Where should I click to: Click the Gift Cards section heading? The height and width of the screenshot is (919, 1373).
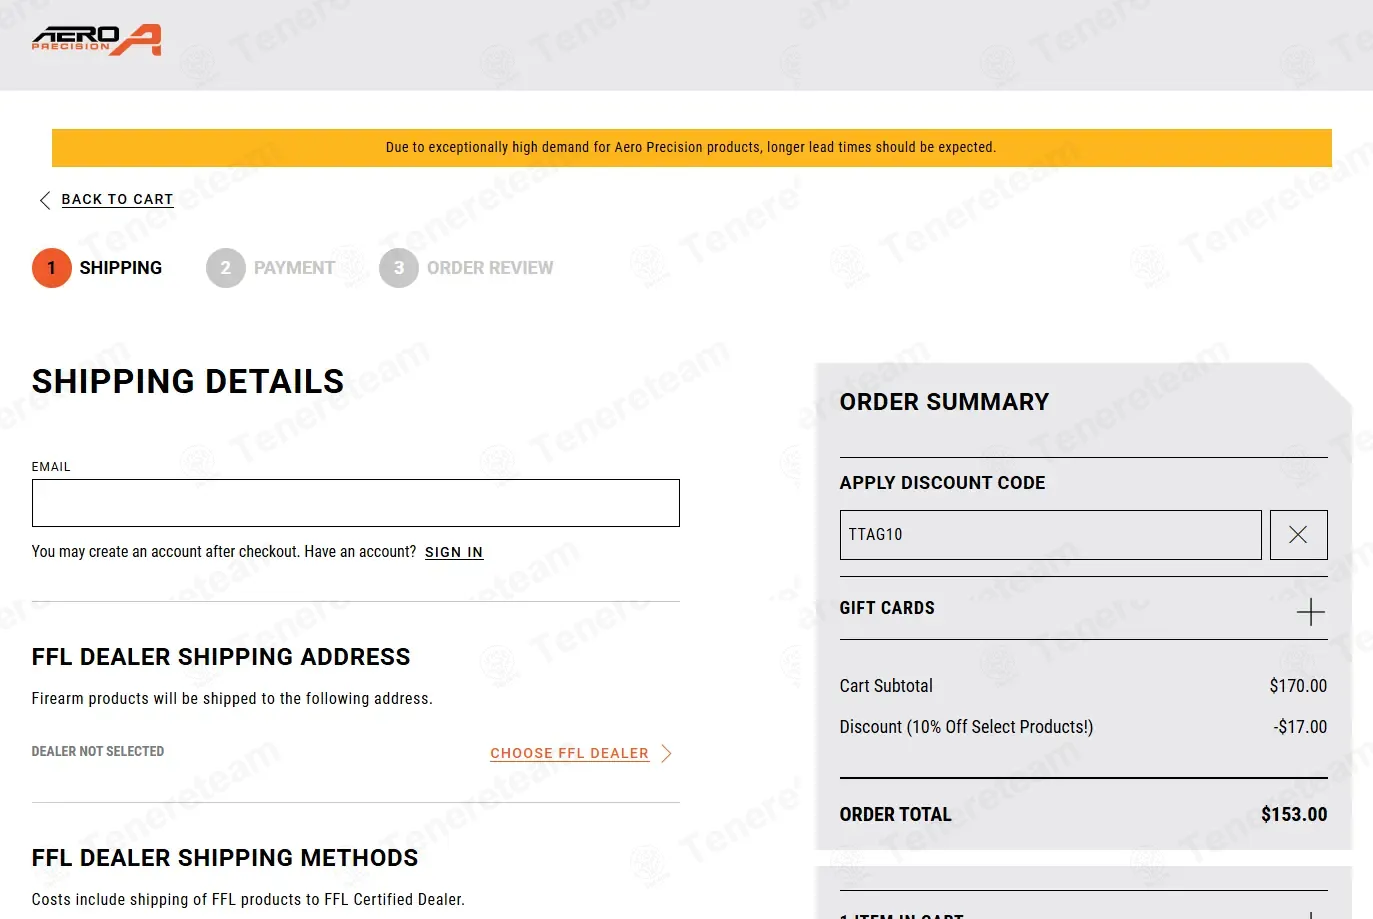click(887, 608)
